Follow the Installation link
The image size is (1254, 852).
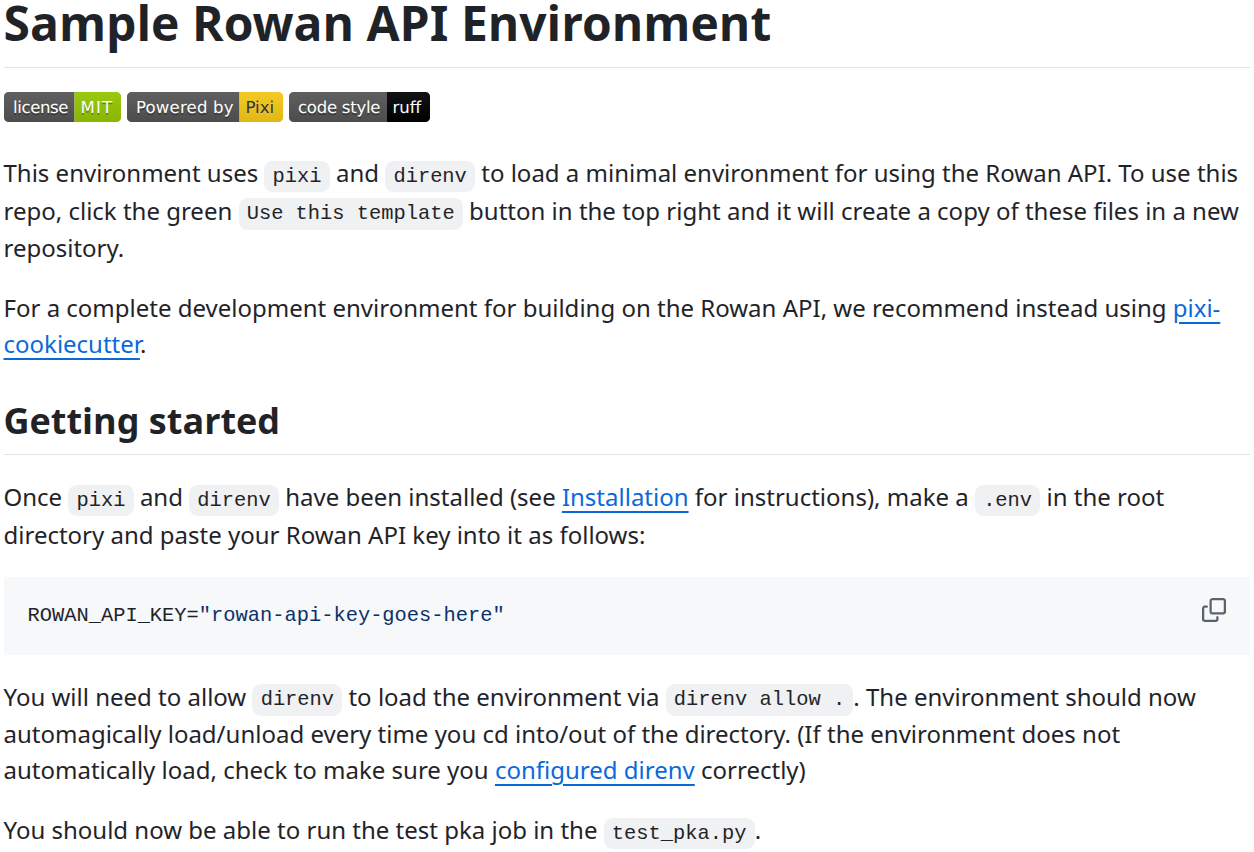pos(624,497)
